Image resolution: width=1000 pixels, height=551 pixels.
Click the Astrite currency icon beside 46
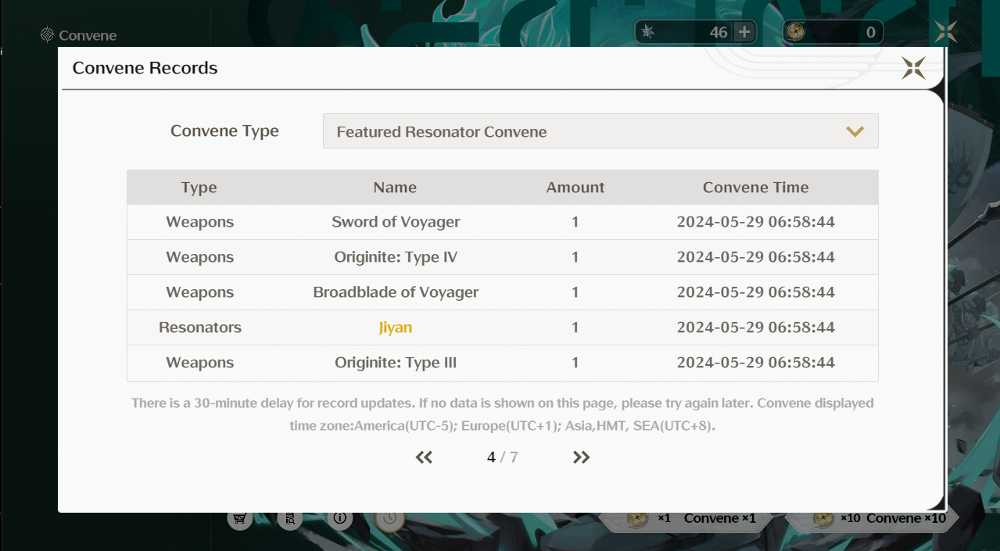pos(647,31)
